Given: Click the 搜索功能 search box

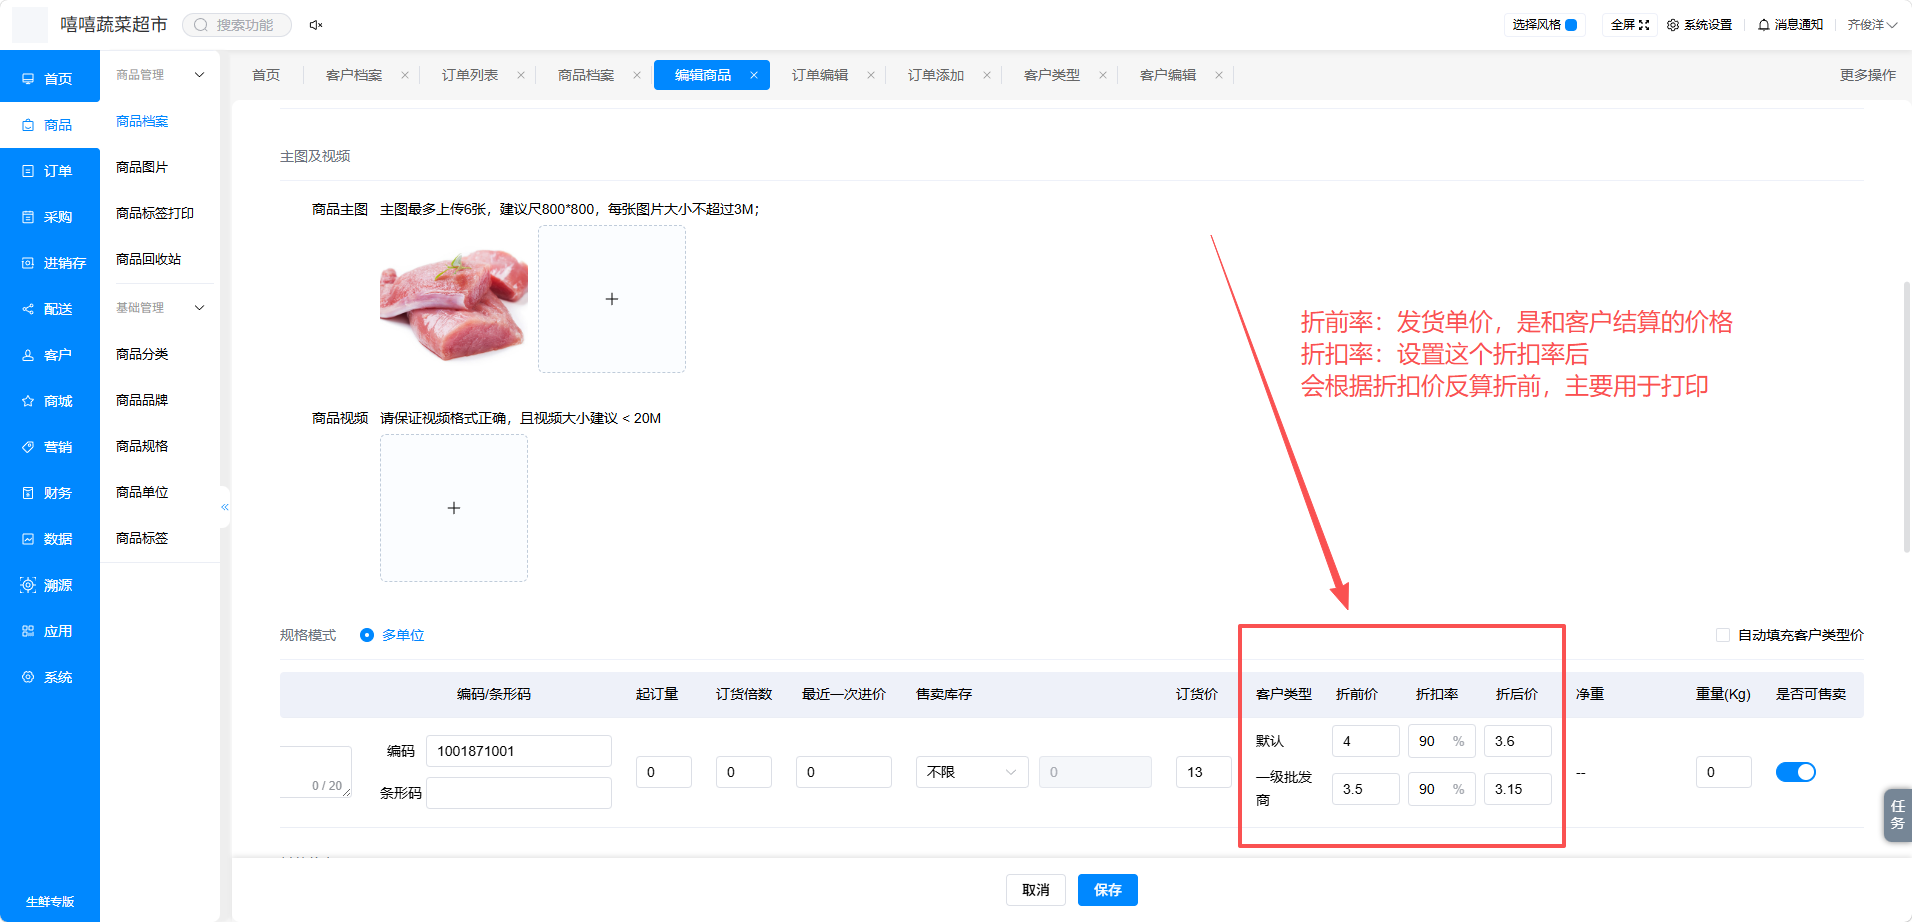Looking at the screenshot, I should [x=237, y=25].
